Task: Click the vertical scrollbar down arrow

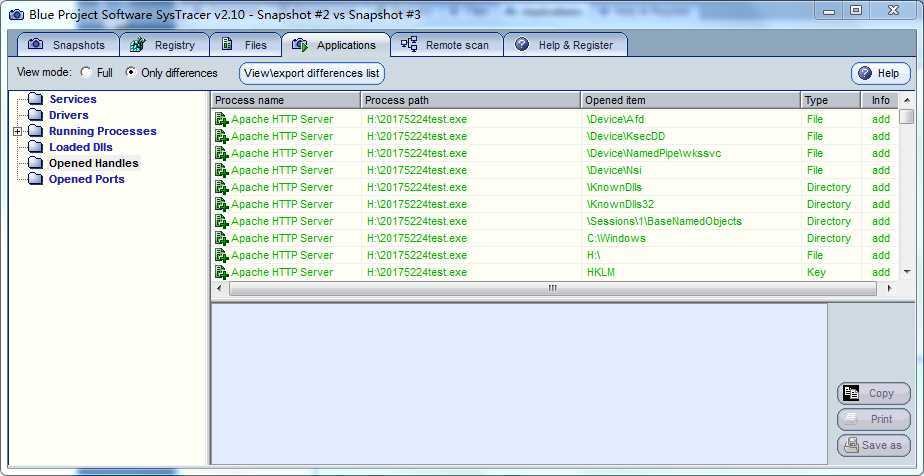Action: click(907, 272)
